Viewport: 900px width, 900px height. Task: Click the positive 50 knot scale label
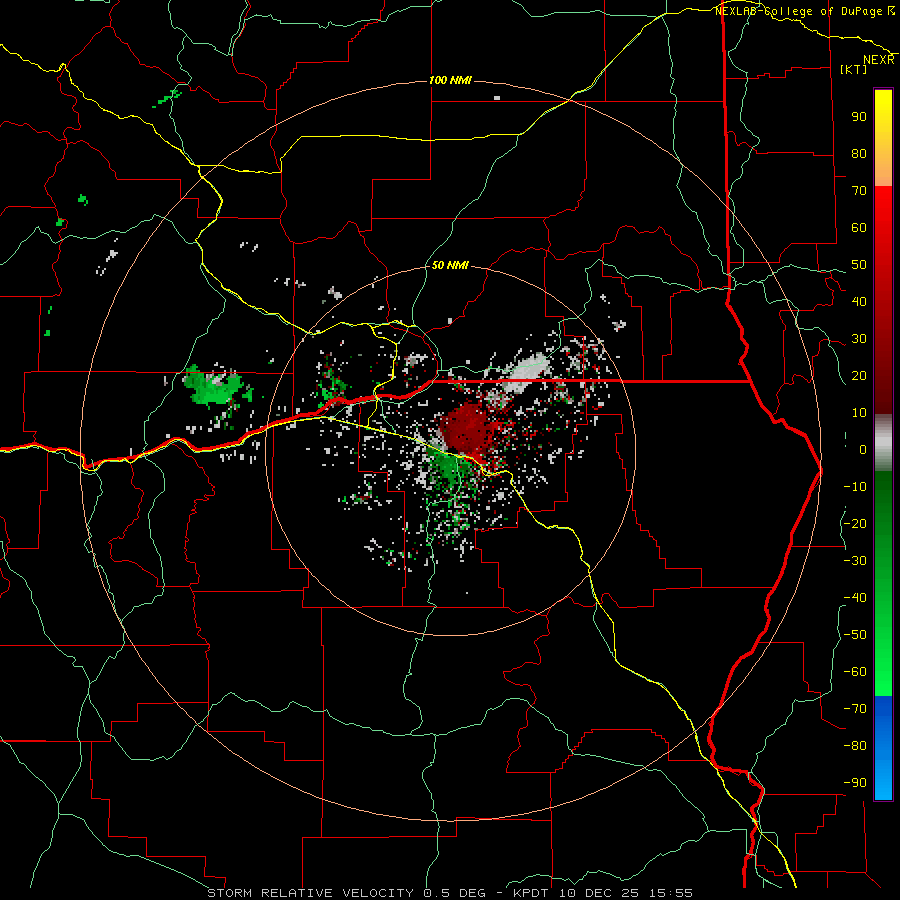[x=859, y=265]
